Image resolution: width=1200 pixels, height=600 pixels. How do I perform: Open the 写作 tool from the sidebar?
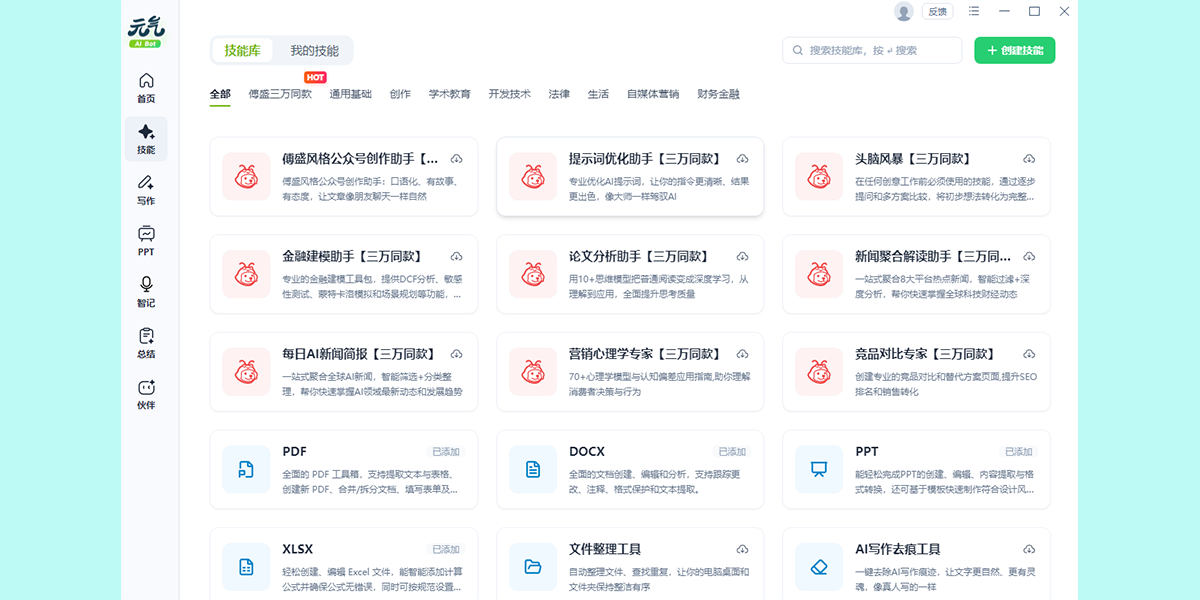[145, 192]
